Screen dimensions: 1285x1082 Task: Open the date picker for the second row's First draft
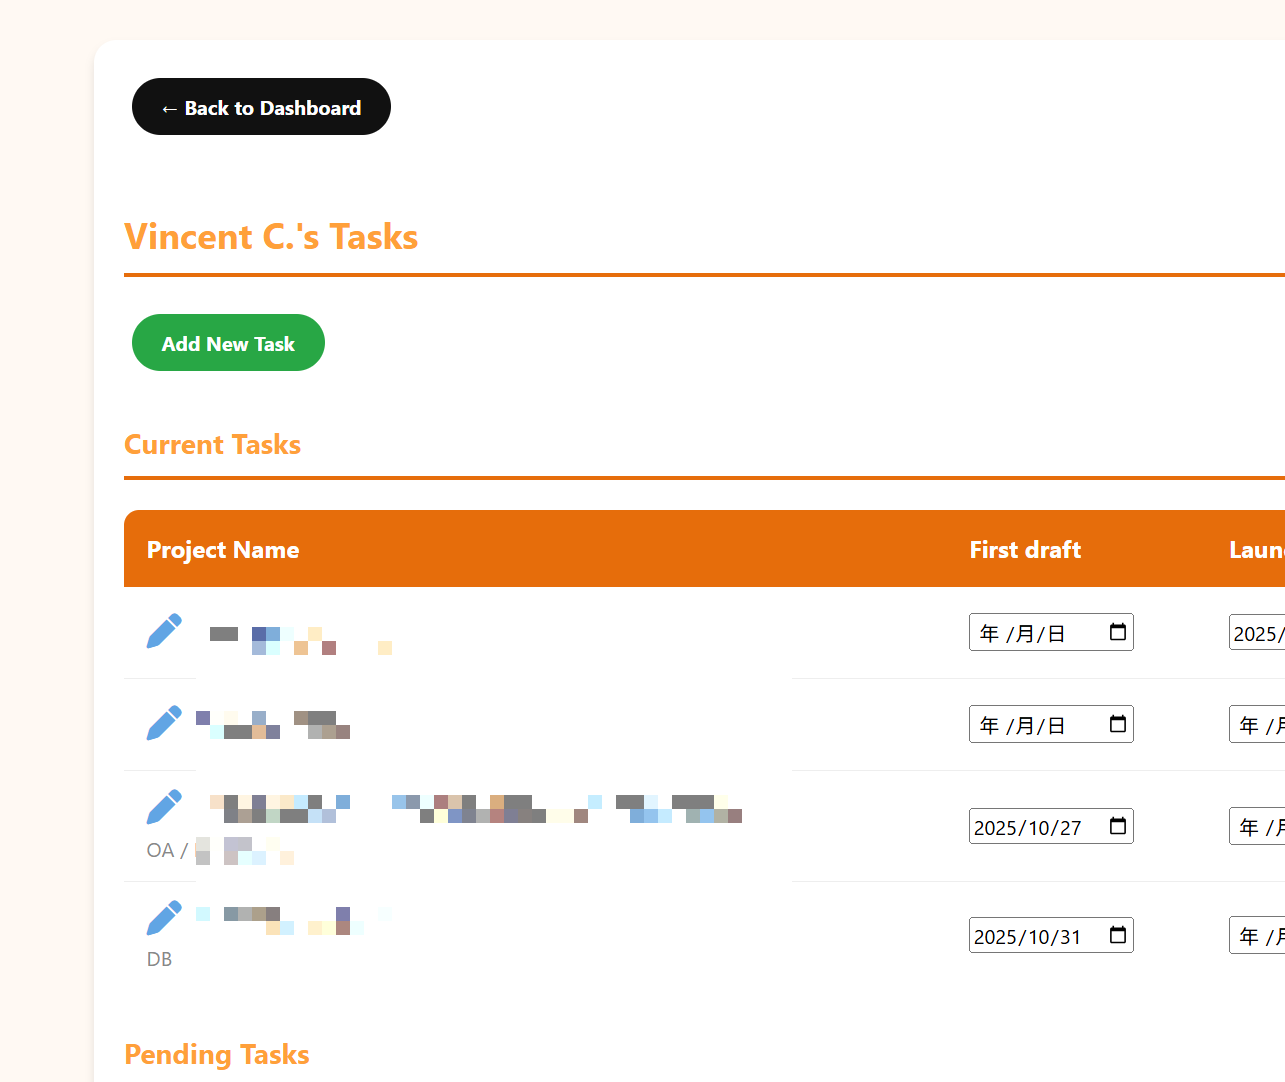(x=1117, y=724)
